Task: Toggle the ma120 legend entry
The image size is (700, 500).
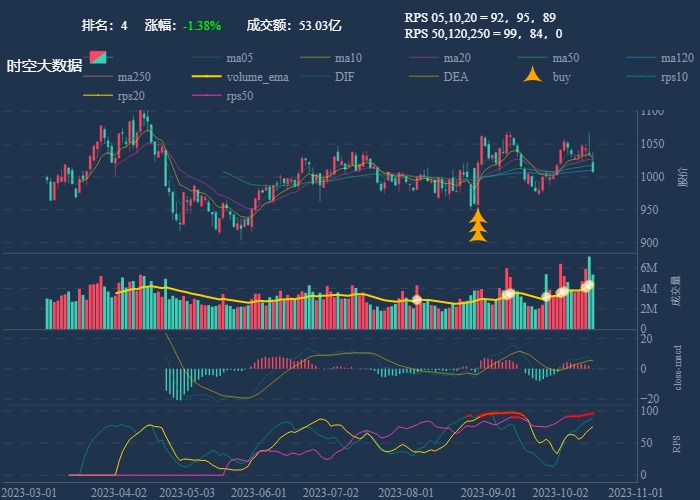Action: pyautogui.click(x=660, y=58)
